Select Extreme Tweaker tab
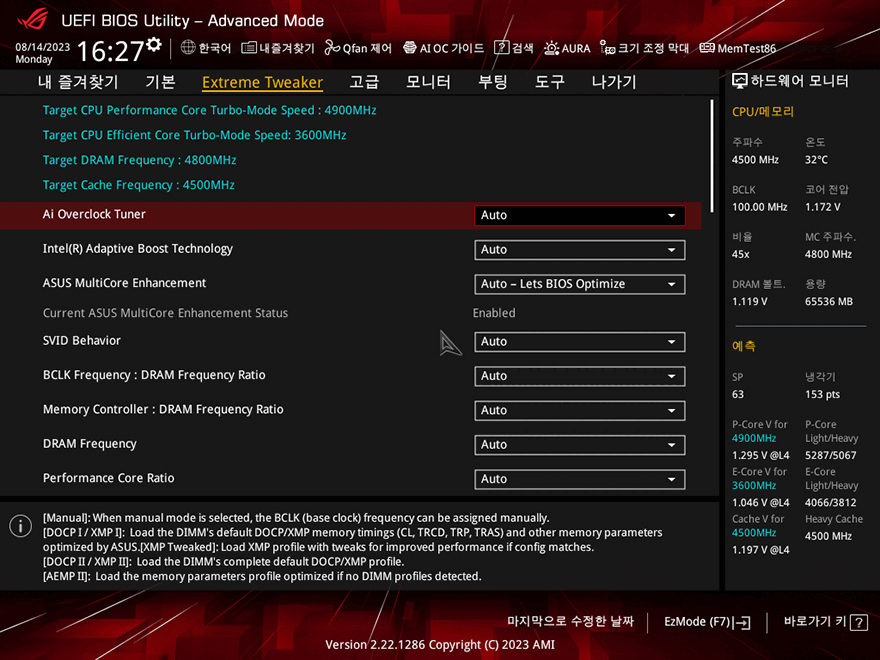Screen dimensions: 880x660 pos(262,82)
